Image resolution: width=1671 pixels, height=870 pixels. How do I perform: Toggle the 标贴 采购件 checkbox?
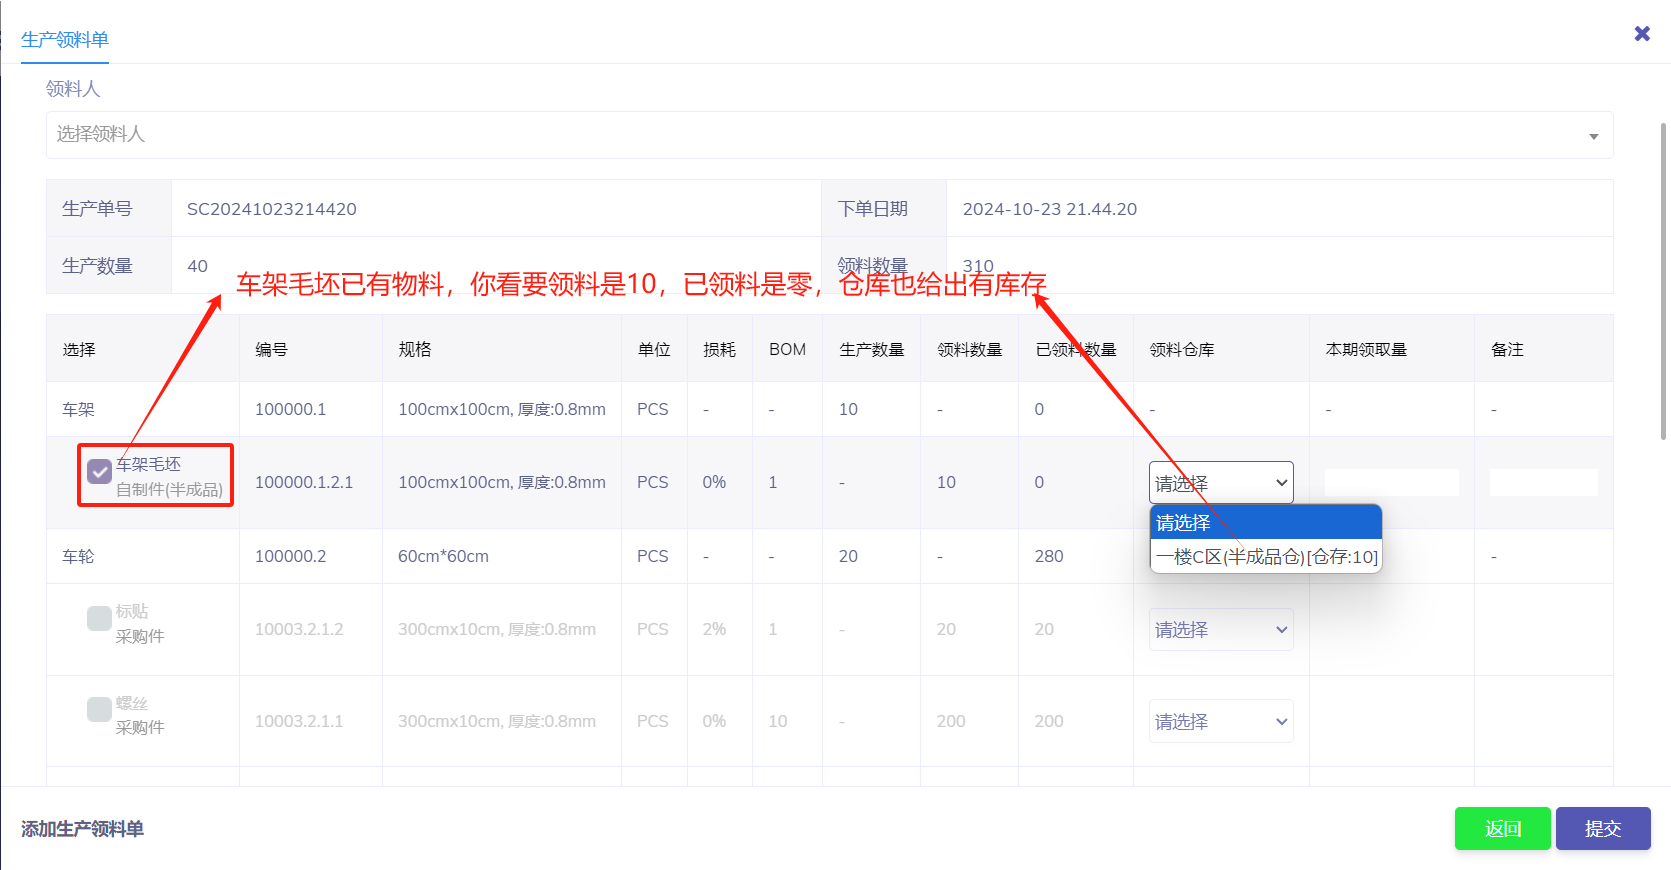coord(99,618)
